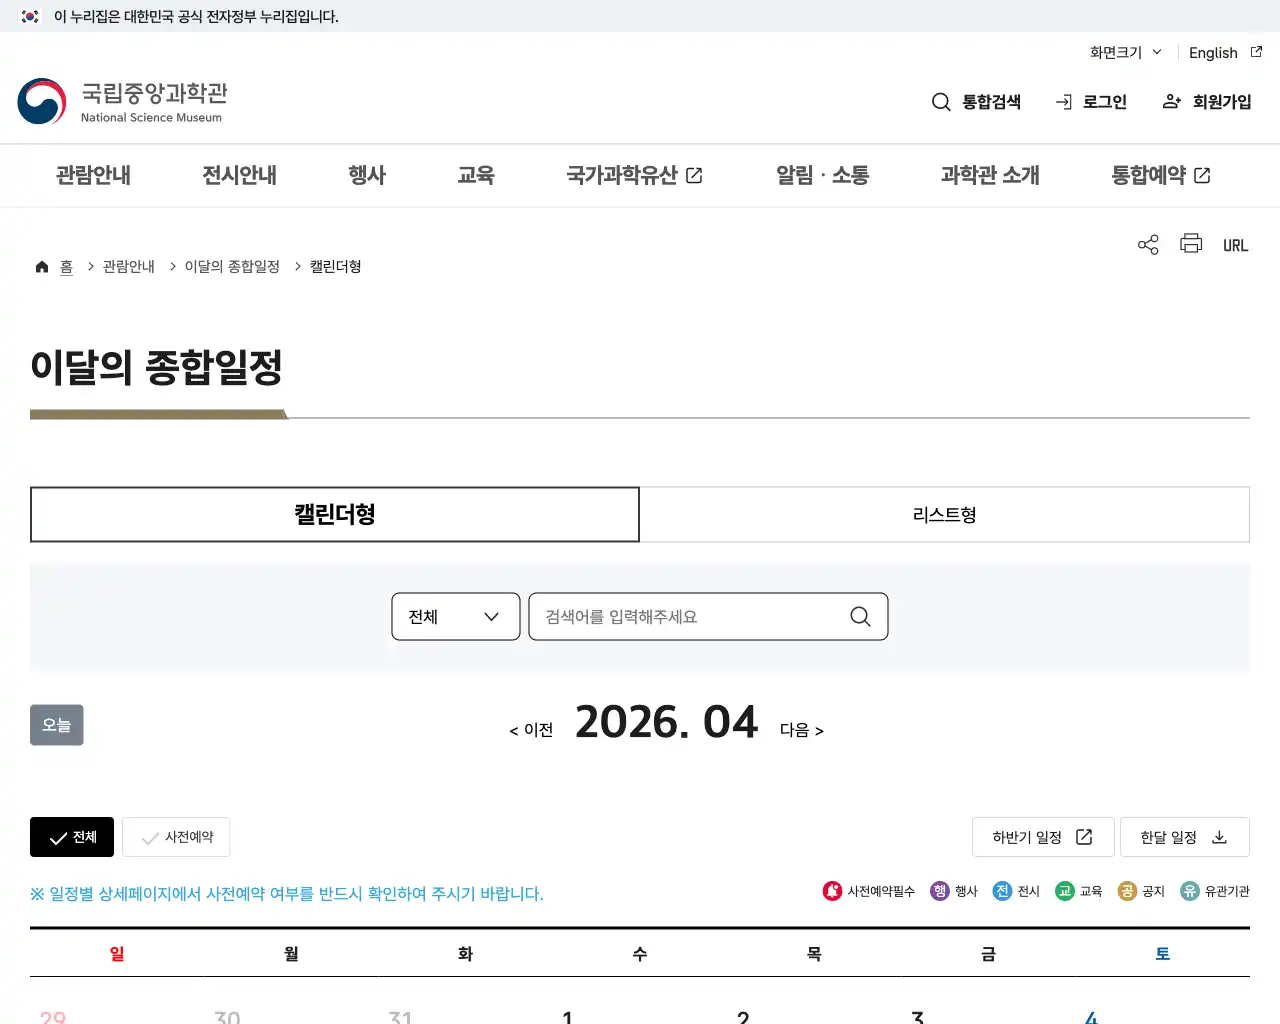This screenshot has width=1280, height=1024.
Task: Open the 교육 menu in the navigation bar
Action: click(x=477, y=175)
